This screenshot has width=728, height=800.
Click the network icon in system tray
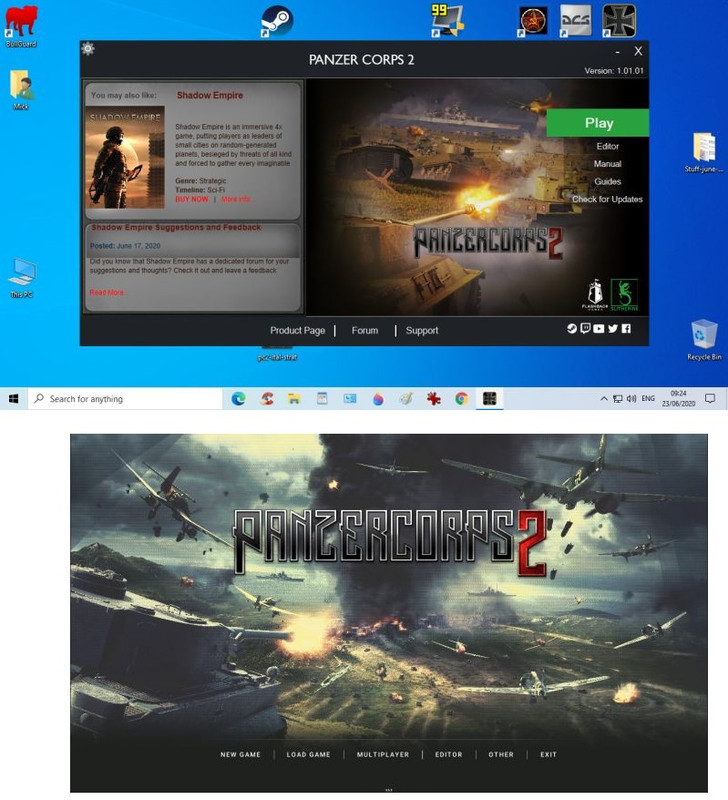tap(618, 399)
